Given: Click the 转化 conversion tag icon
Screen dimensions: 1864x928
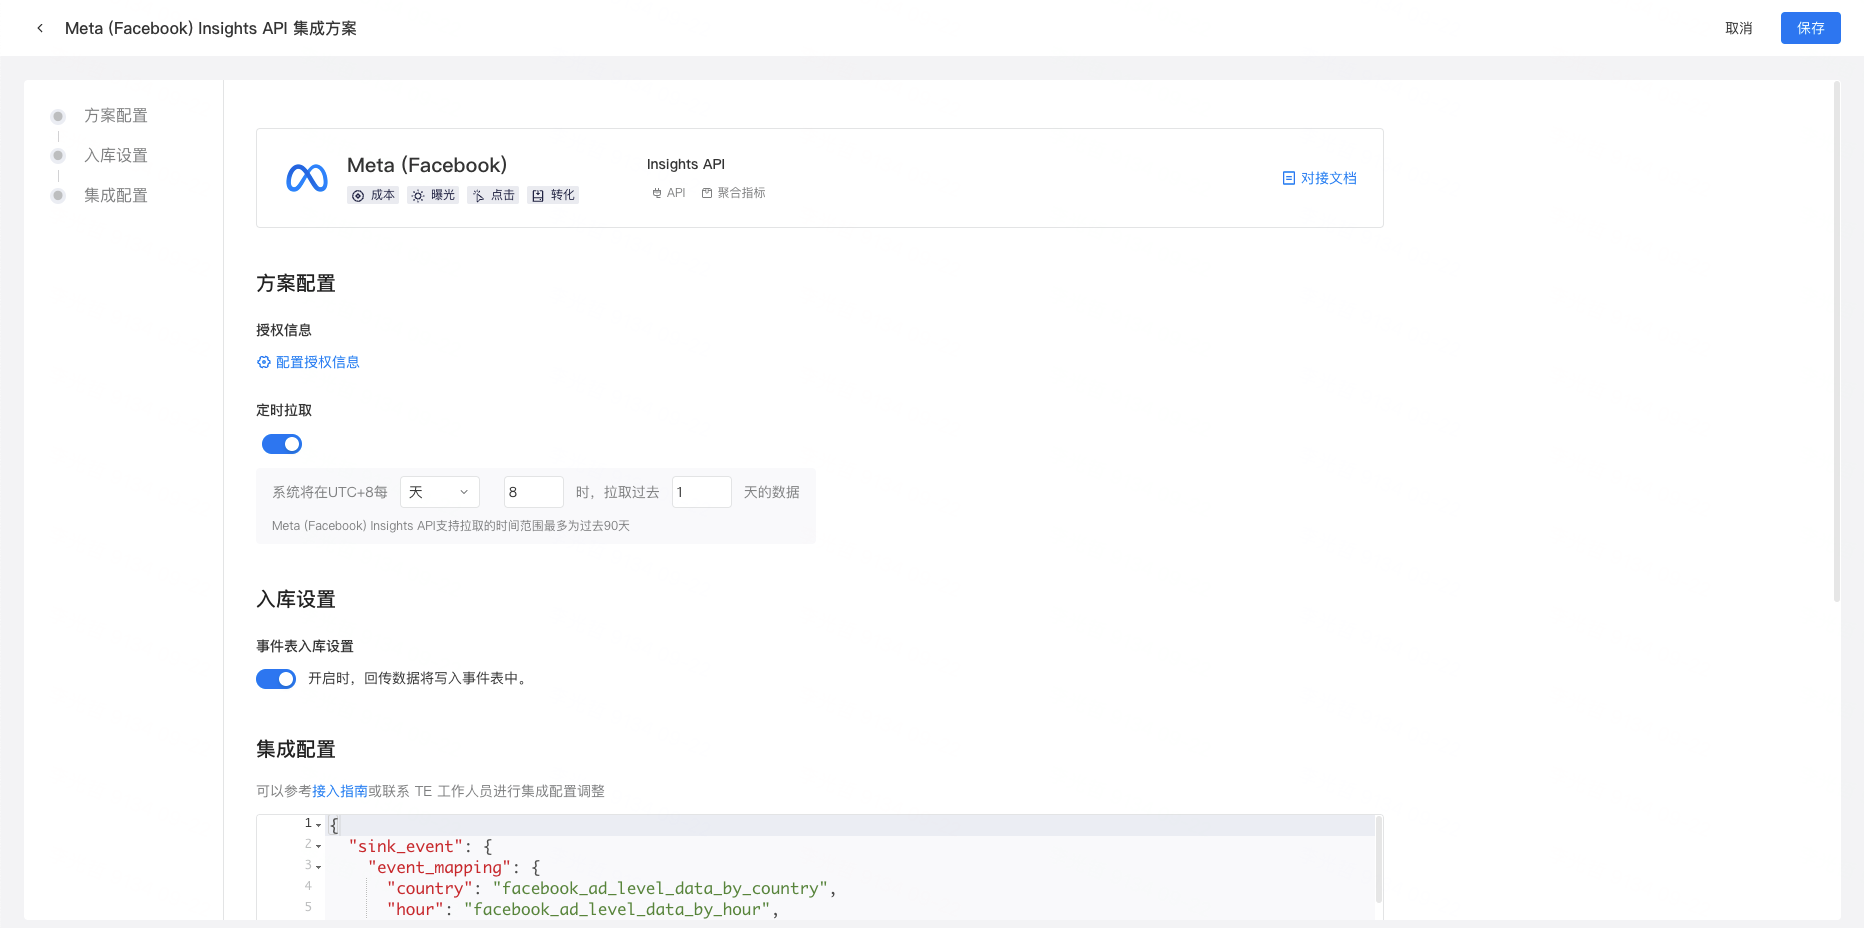Looking at the screenshot, I should pyautogui.click(x=538, y=196).
